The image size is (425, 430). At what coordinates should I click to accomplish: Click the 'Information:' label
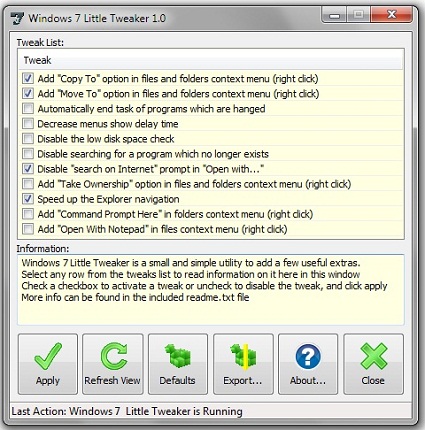43,249
